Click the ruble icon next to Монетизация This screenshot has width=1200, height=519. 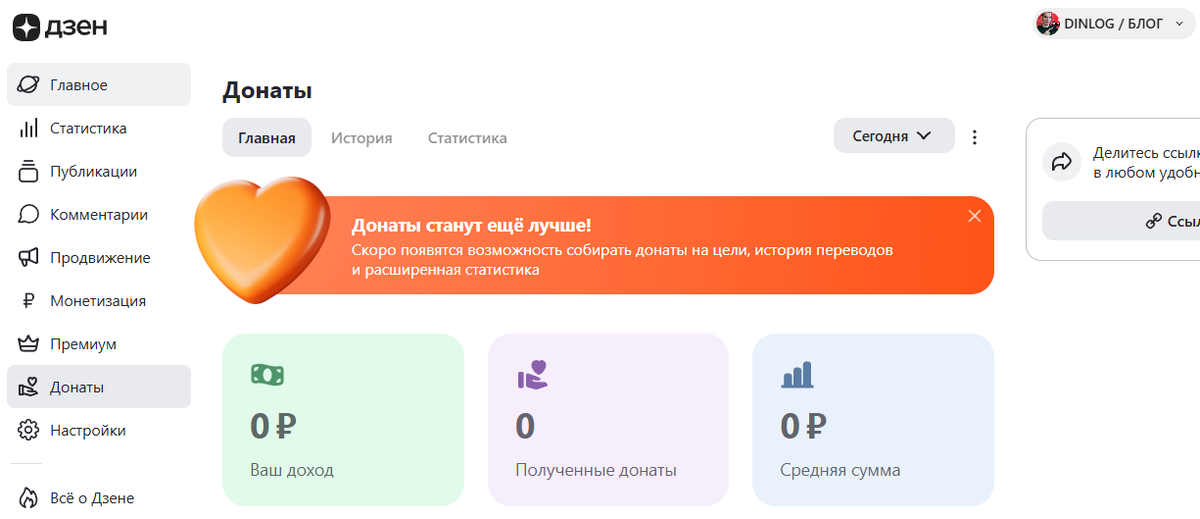tap(29, 301)
